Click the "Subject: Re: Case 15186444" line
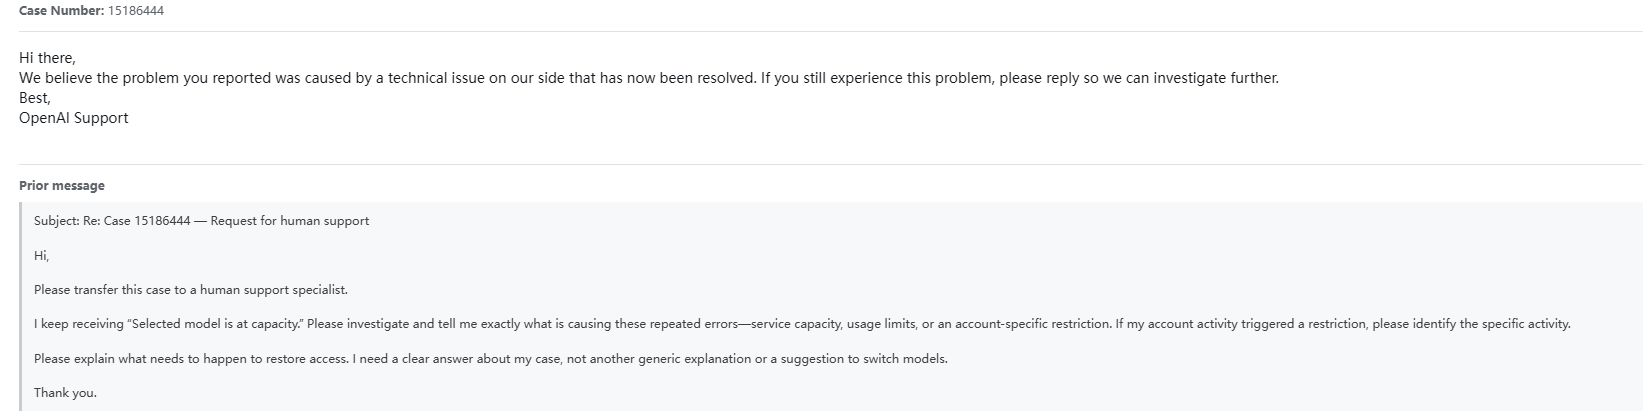1643x417 pixels. [x=112, y=221]
